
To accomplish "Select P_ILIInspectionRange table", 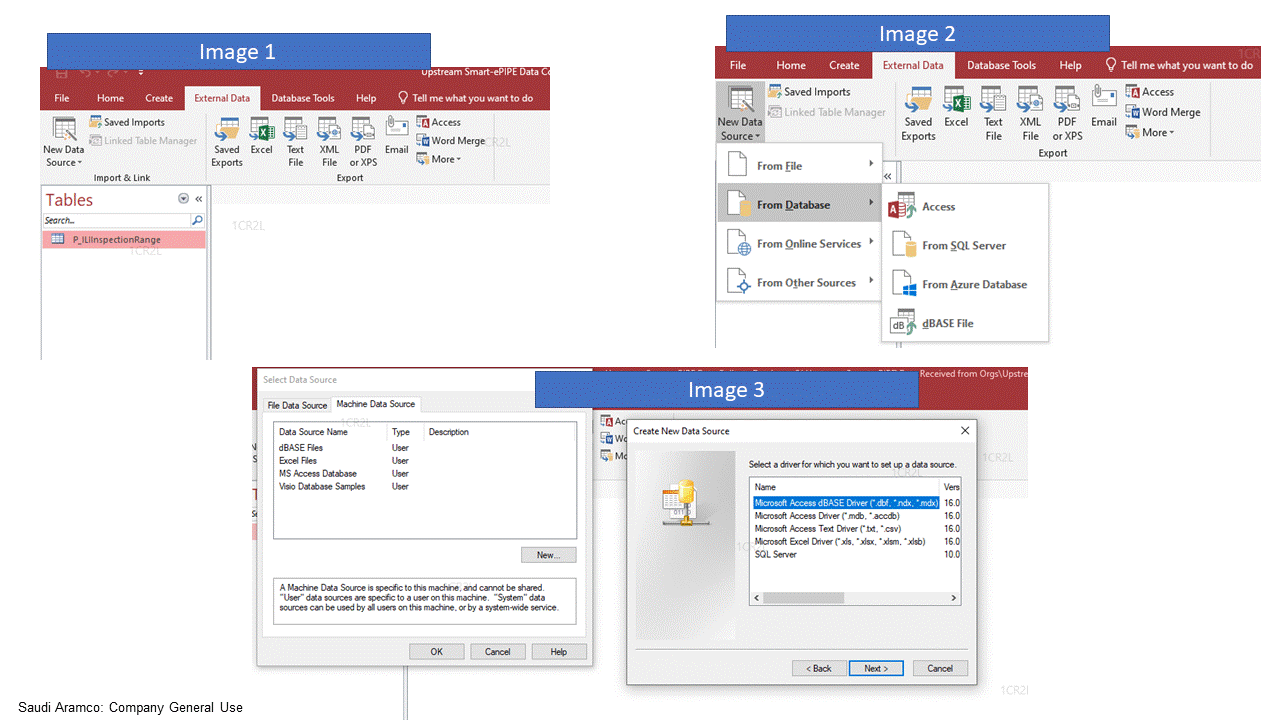I will [124, 240].
